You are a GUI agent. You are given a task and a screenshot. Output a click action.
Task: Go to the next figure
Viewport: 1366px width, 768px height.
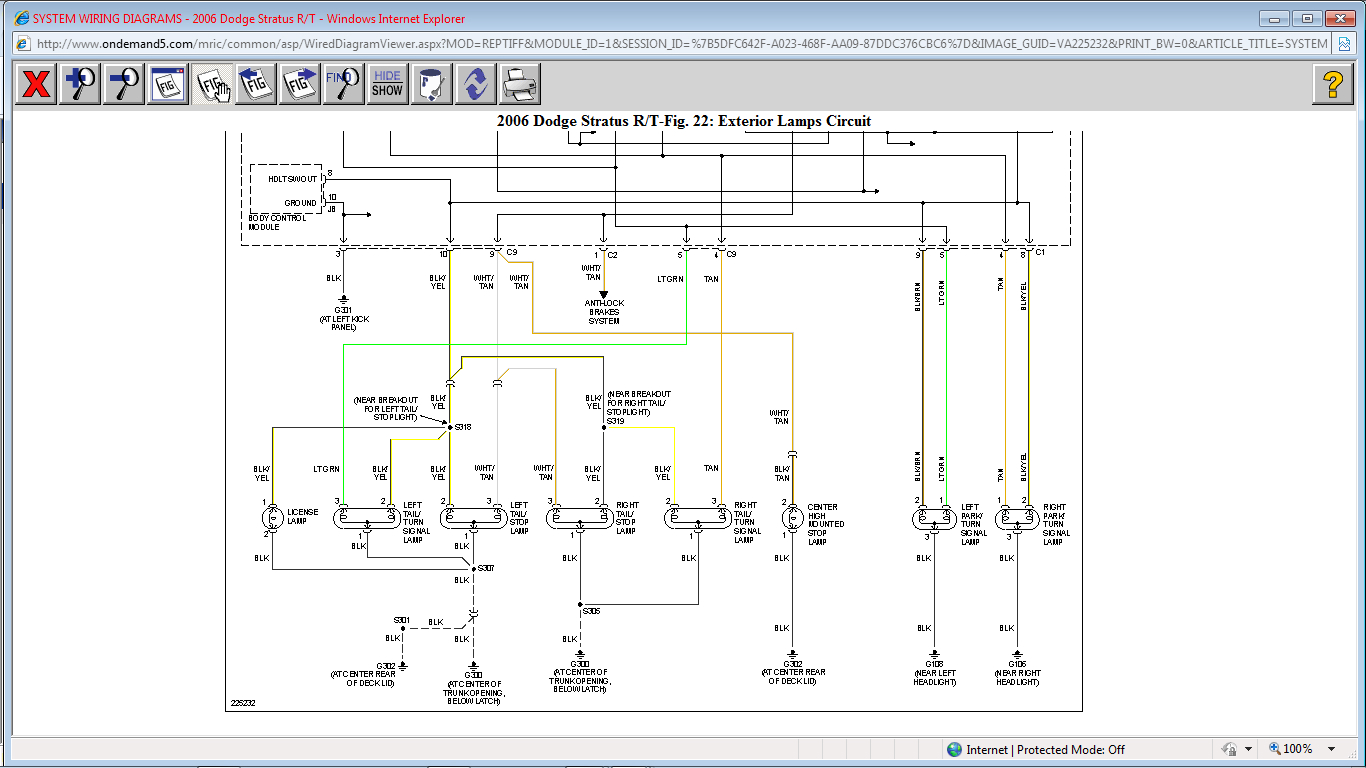300,84
